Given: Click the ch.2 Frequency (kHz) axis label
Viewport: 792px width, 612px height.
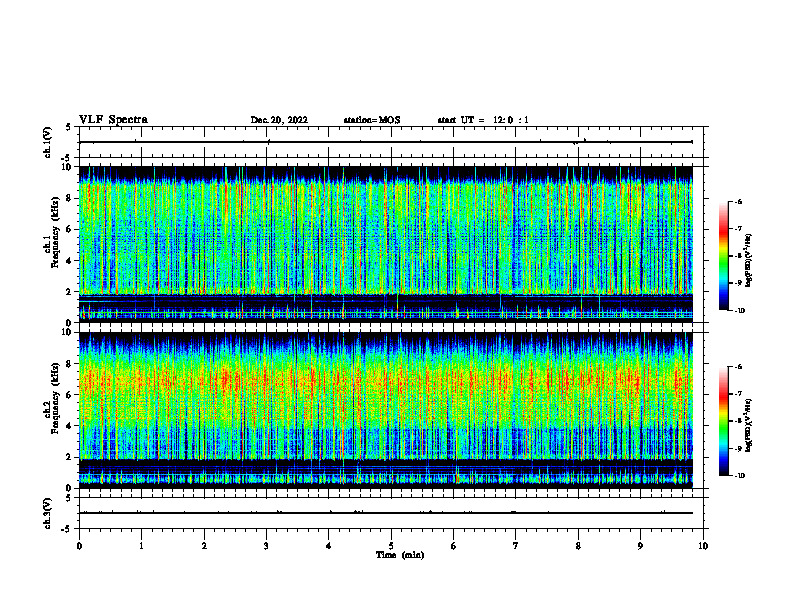Looking at the screenshot, I should tap(55, 398).
